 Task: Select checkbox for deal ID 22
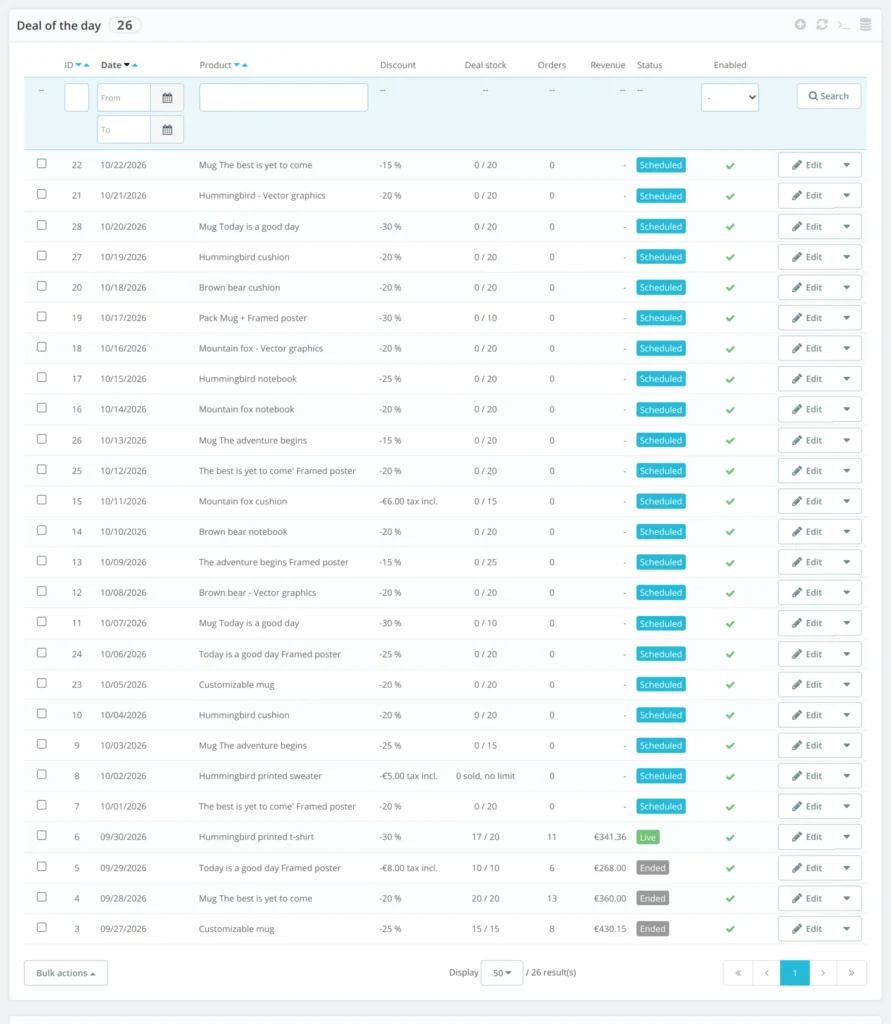click(x=42, y=164)
